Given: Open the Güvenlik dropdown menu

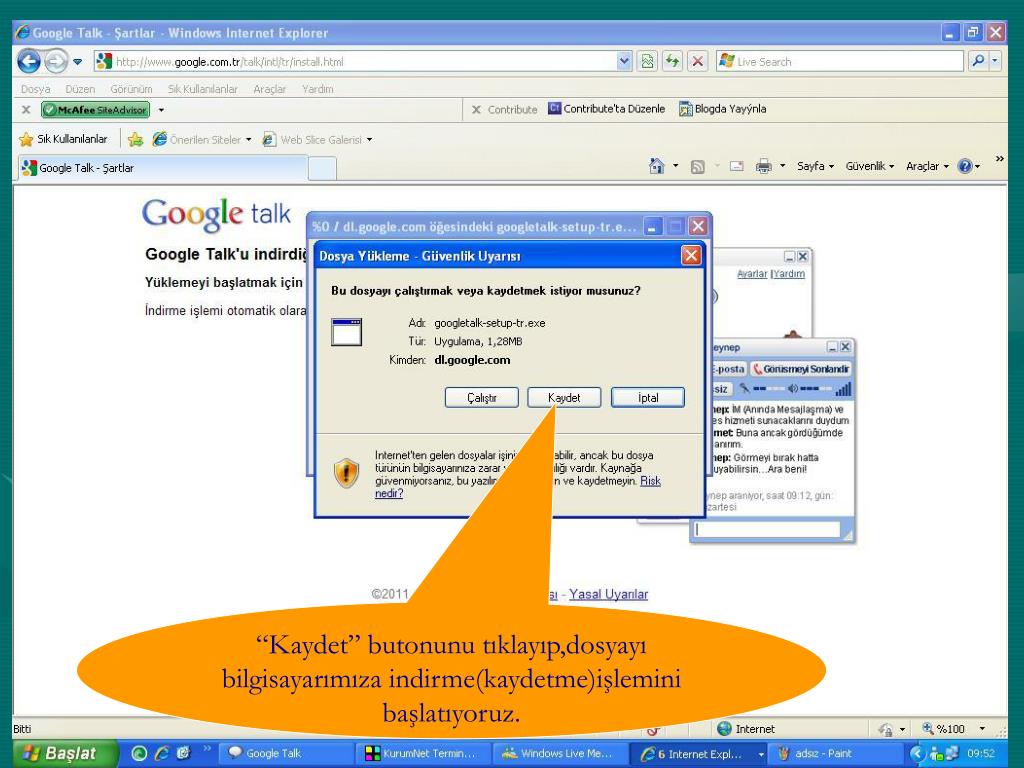Looking at the screenshot, I should point(869,167).
